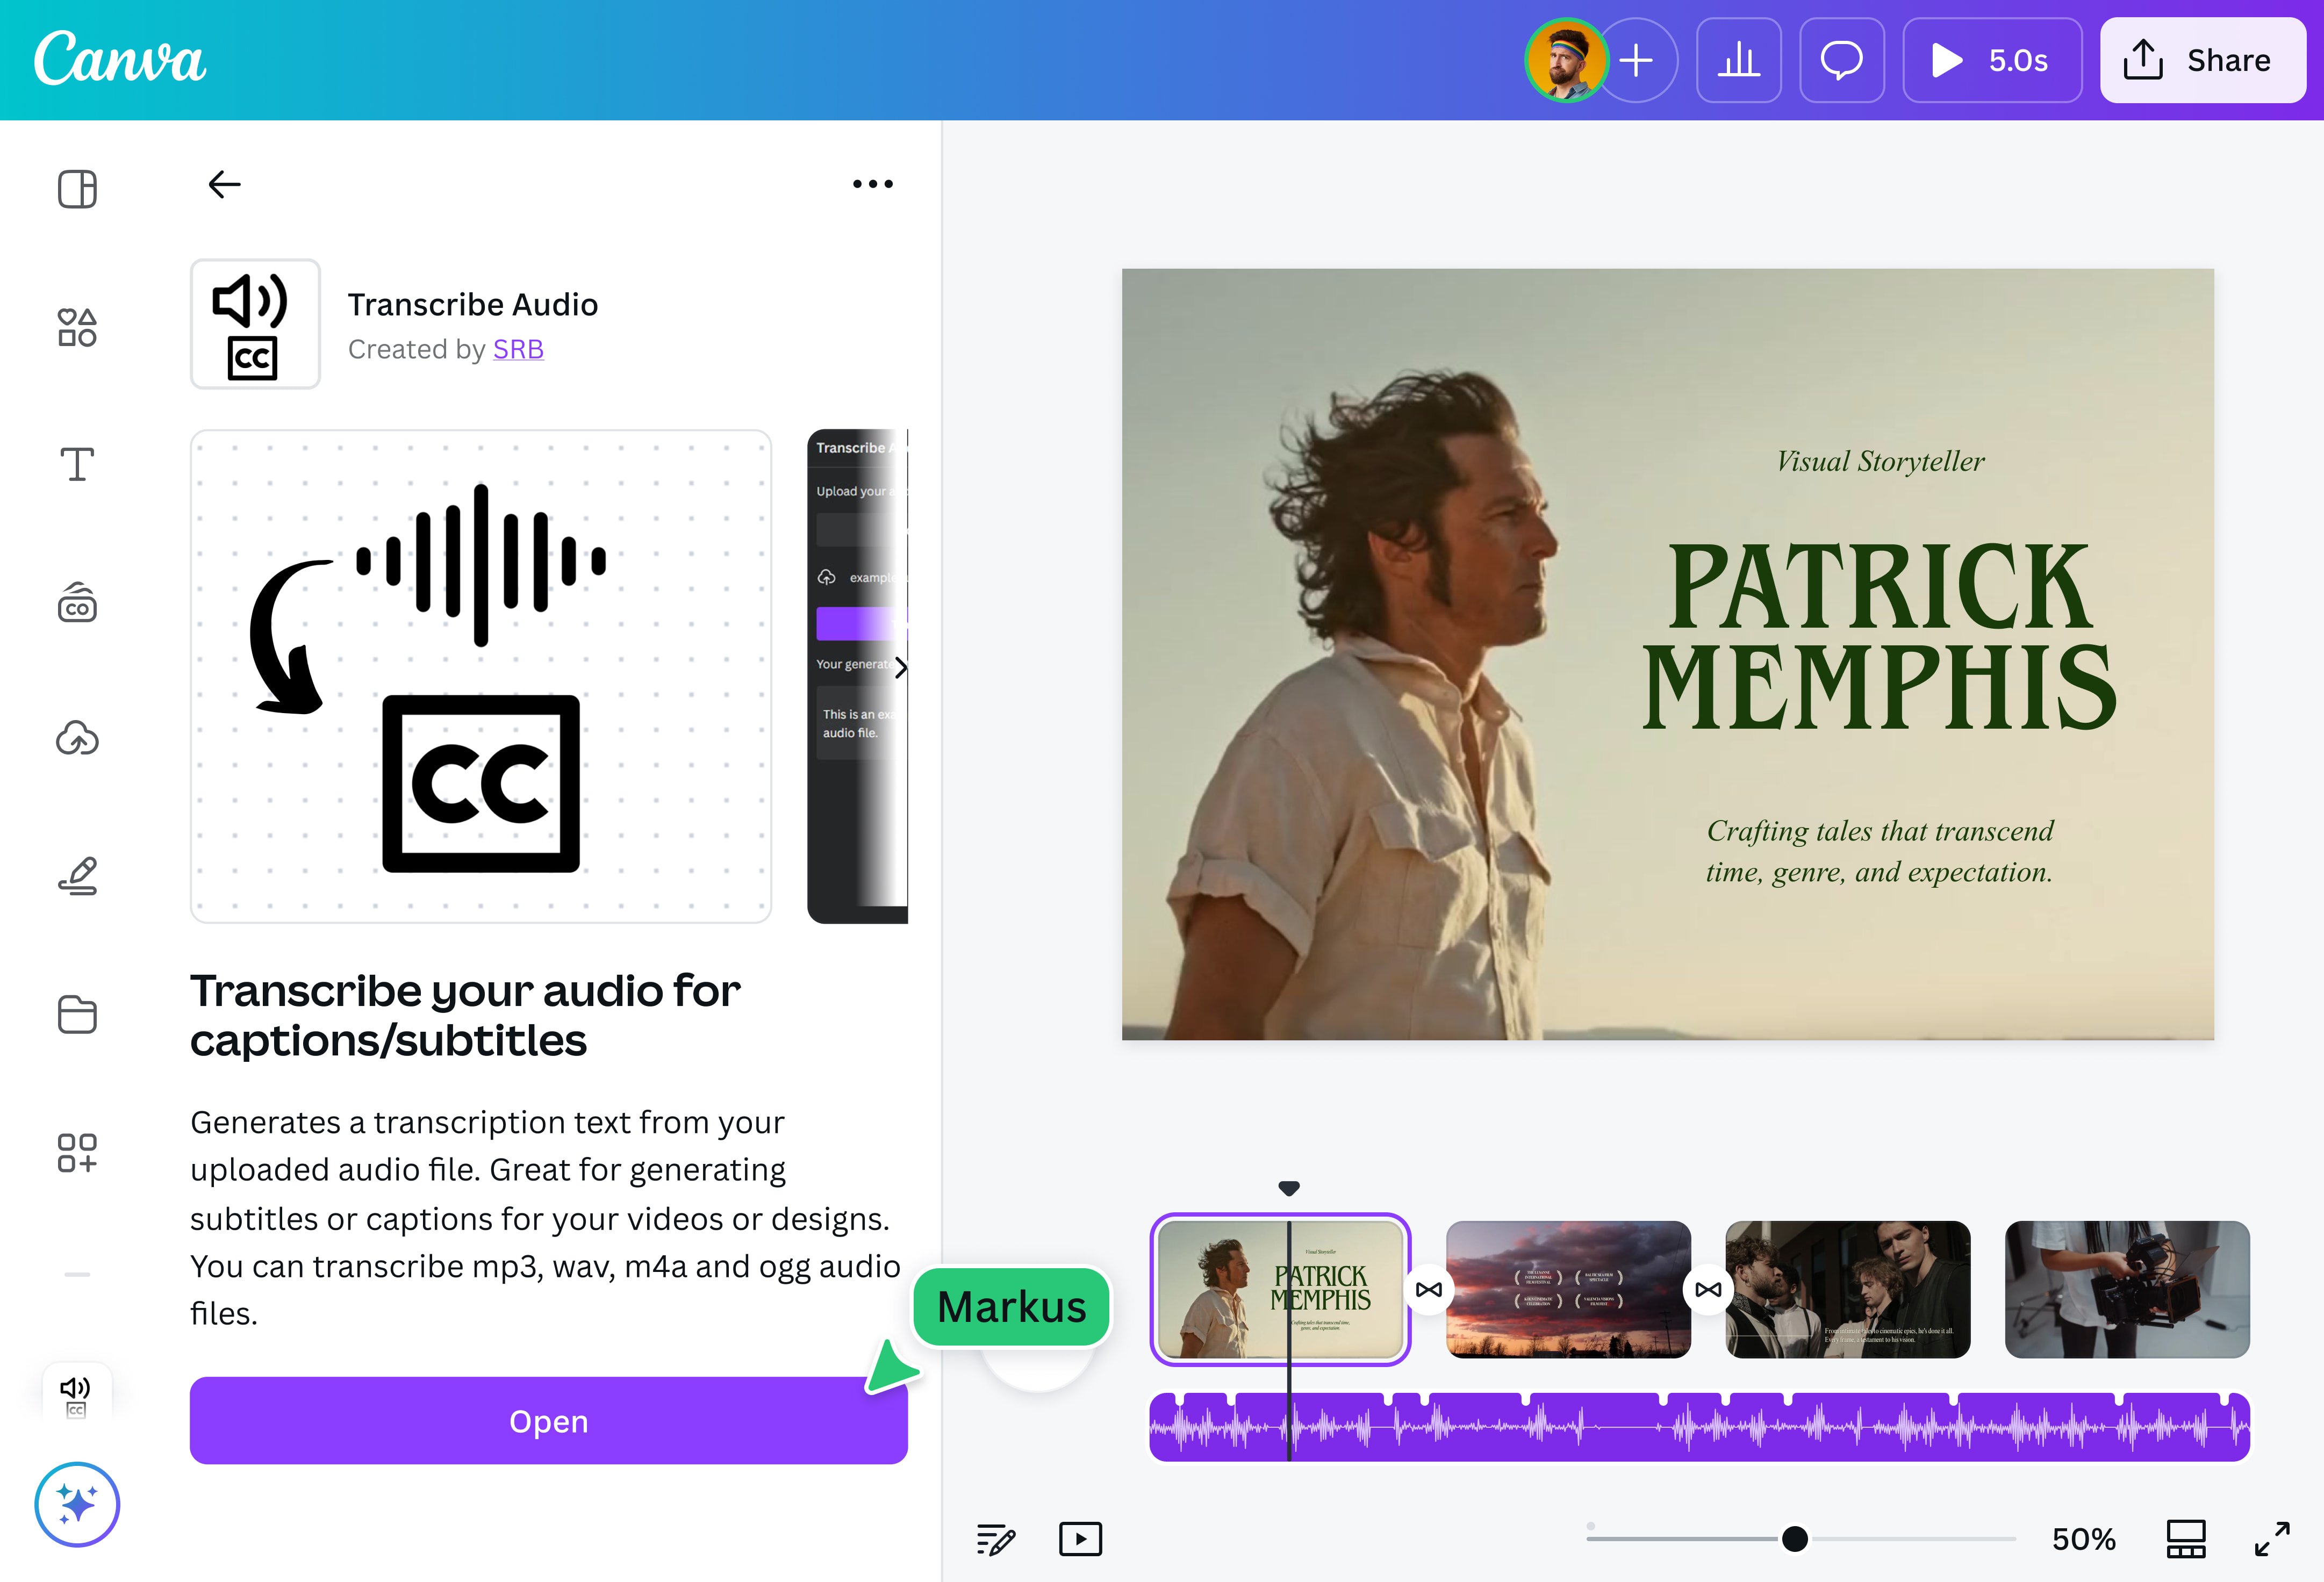Toggle fullscreen editing mode
This screenshot has height=1582, width=2324.
pos(2273,1539)
